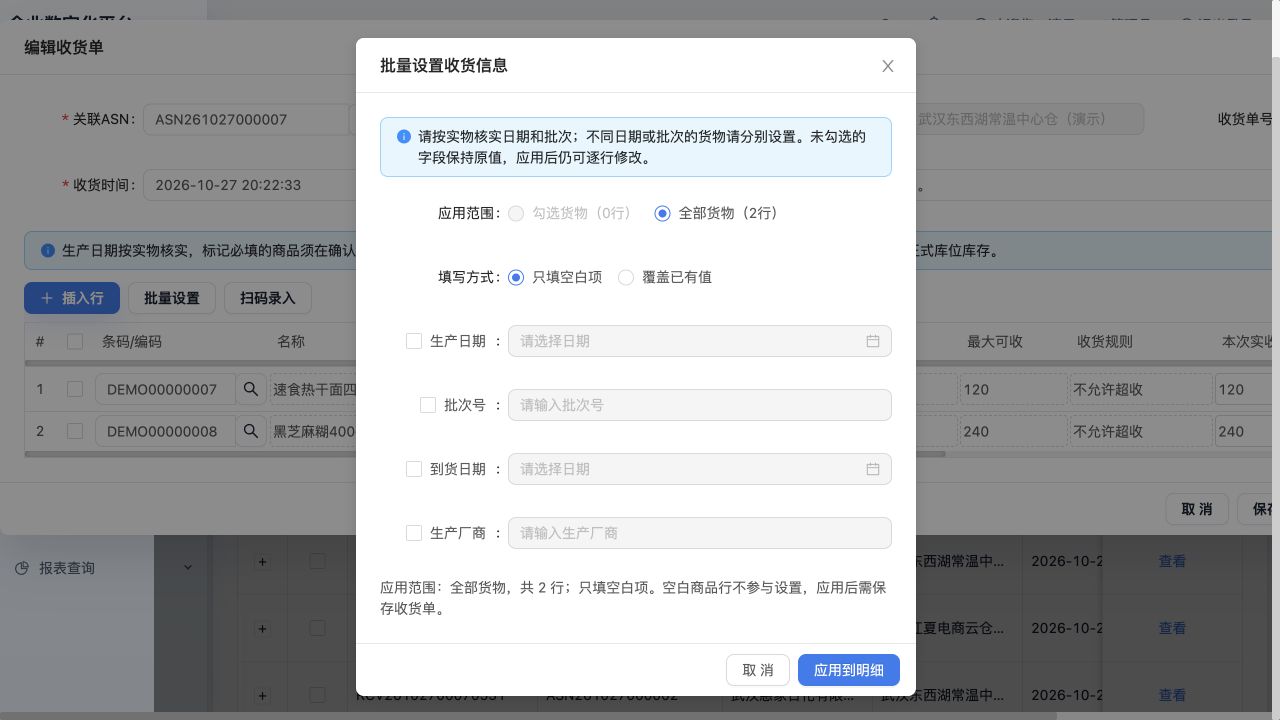This screenshot has width=1280, height=720.
Task: Click the 扫码录入 button
Action: pos(268,298)
